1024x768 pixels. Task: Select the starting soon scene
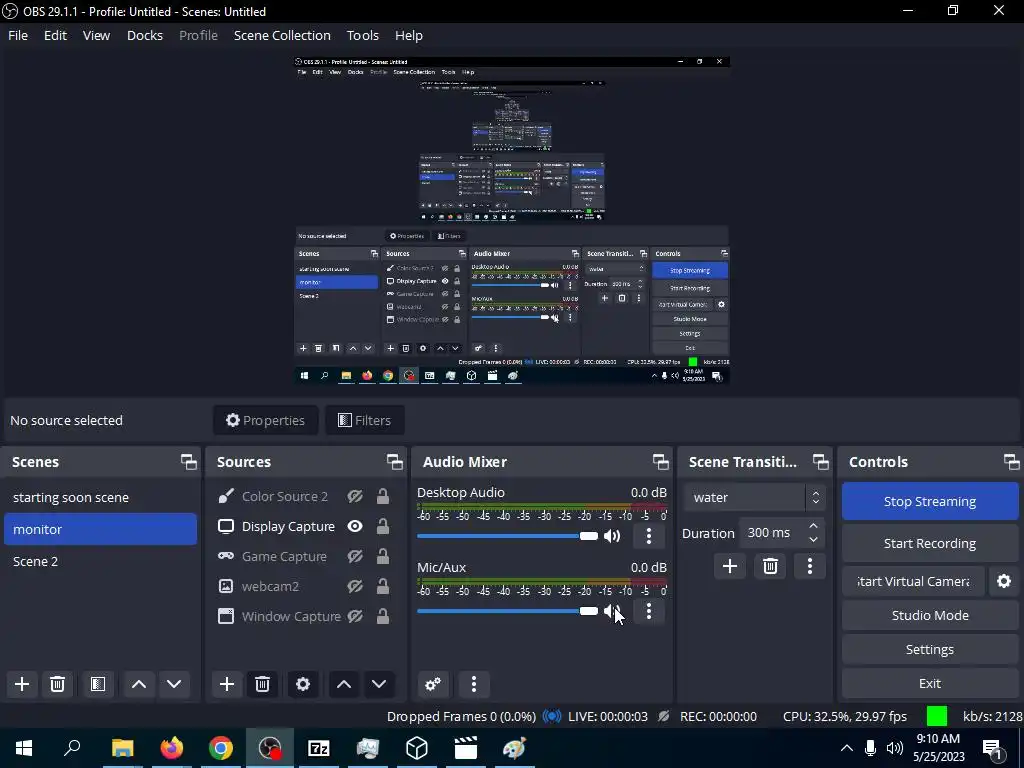click(100, 498)
